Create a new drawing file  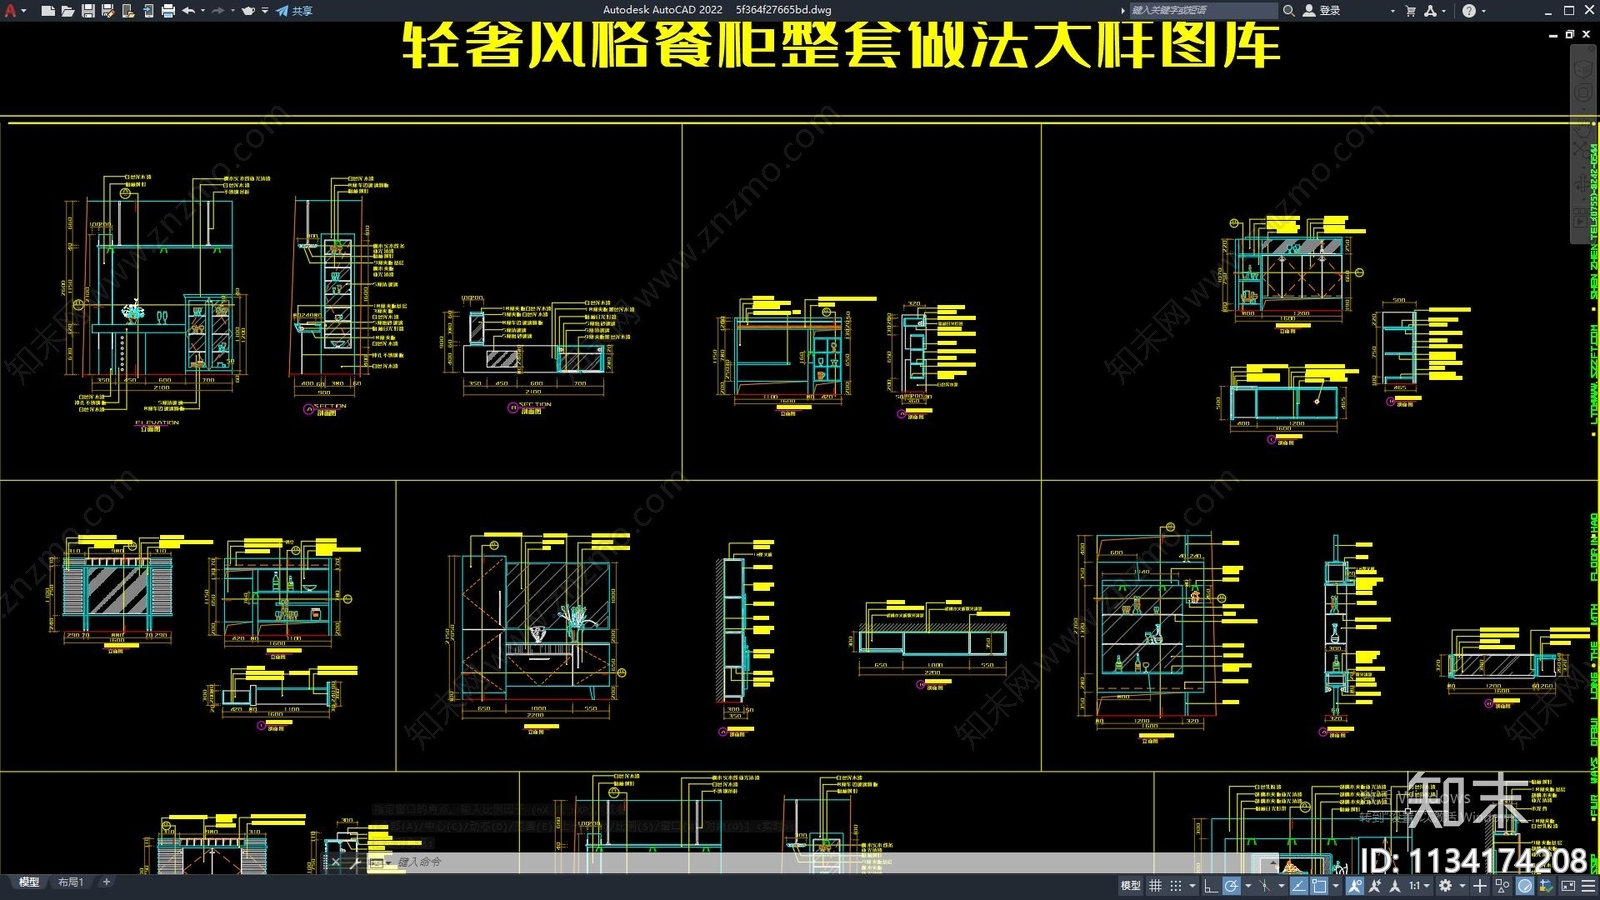coord(47,10)
